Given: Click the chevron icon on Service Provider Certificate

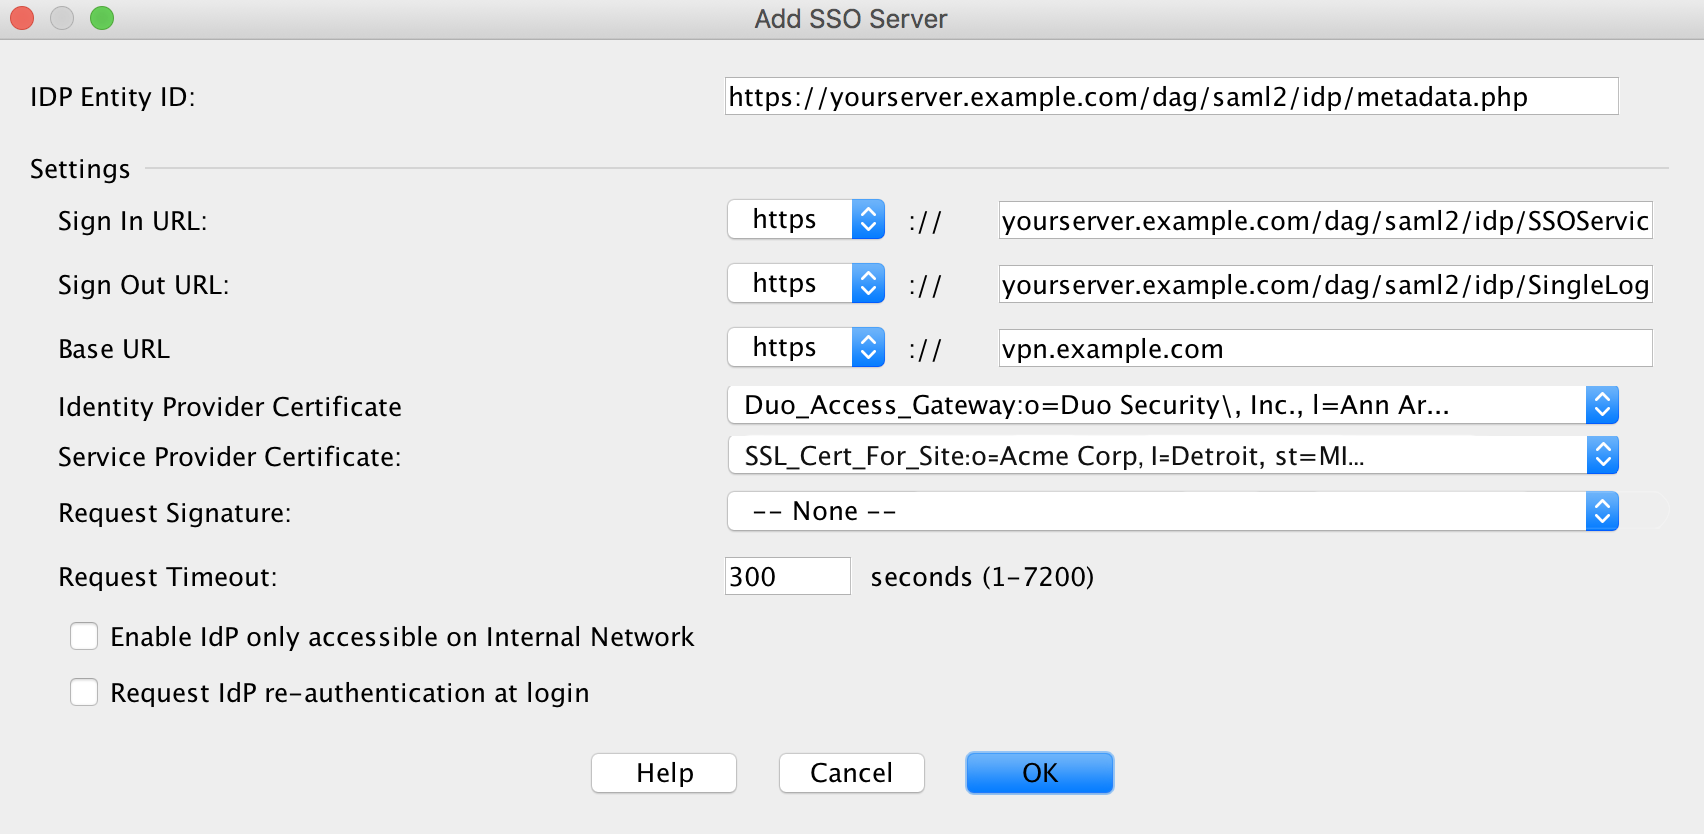Looking at the screenshot, I should [x=1601, y=454].
